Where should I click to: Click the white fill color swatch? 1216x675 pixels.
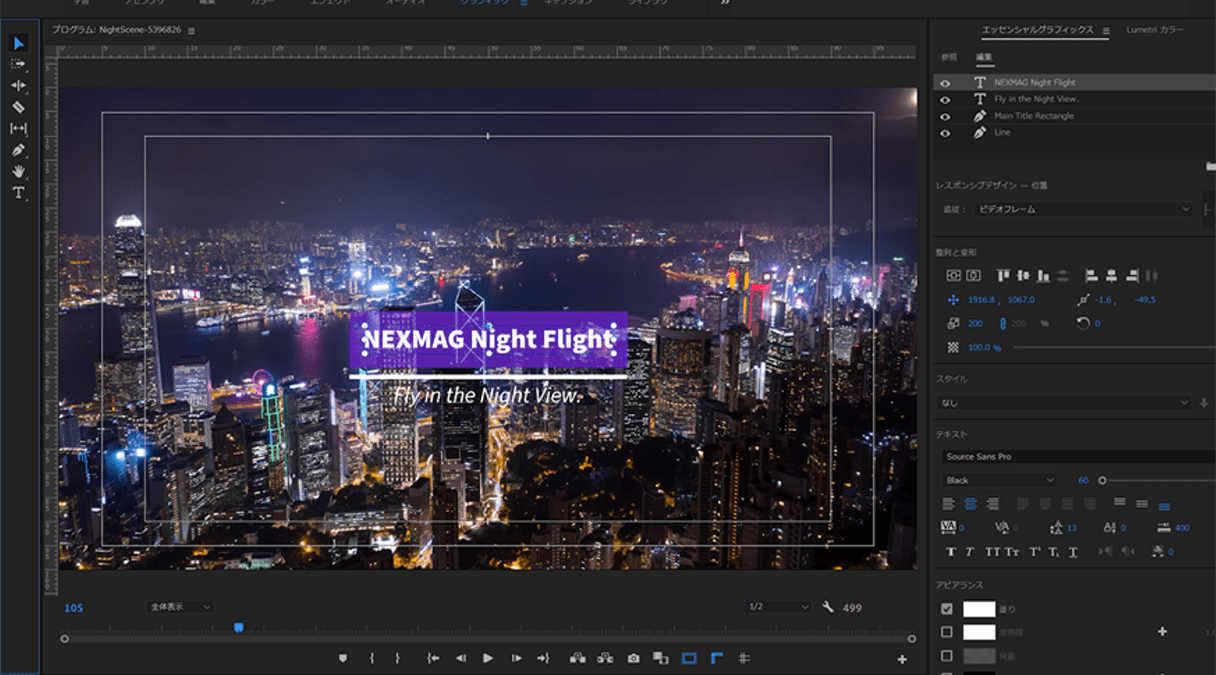coord(979,609)
